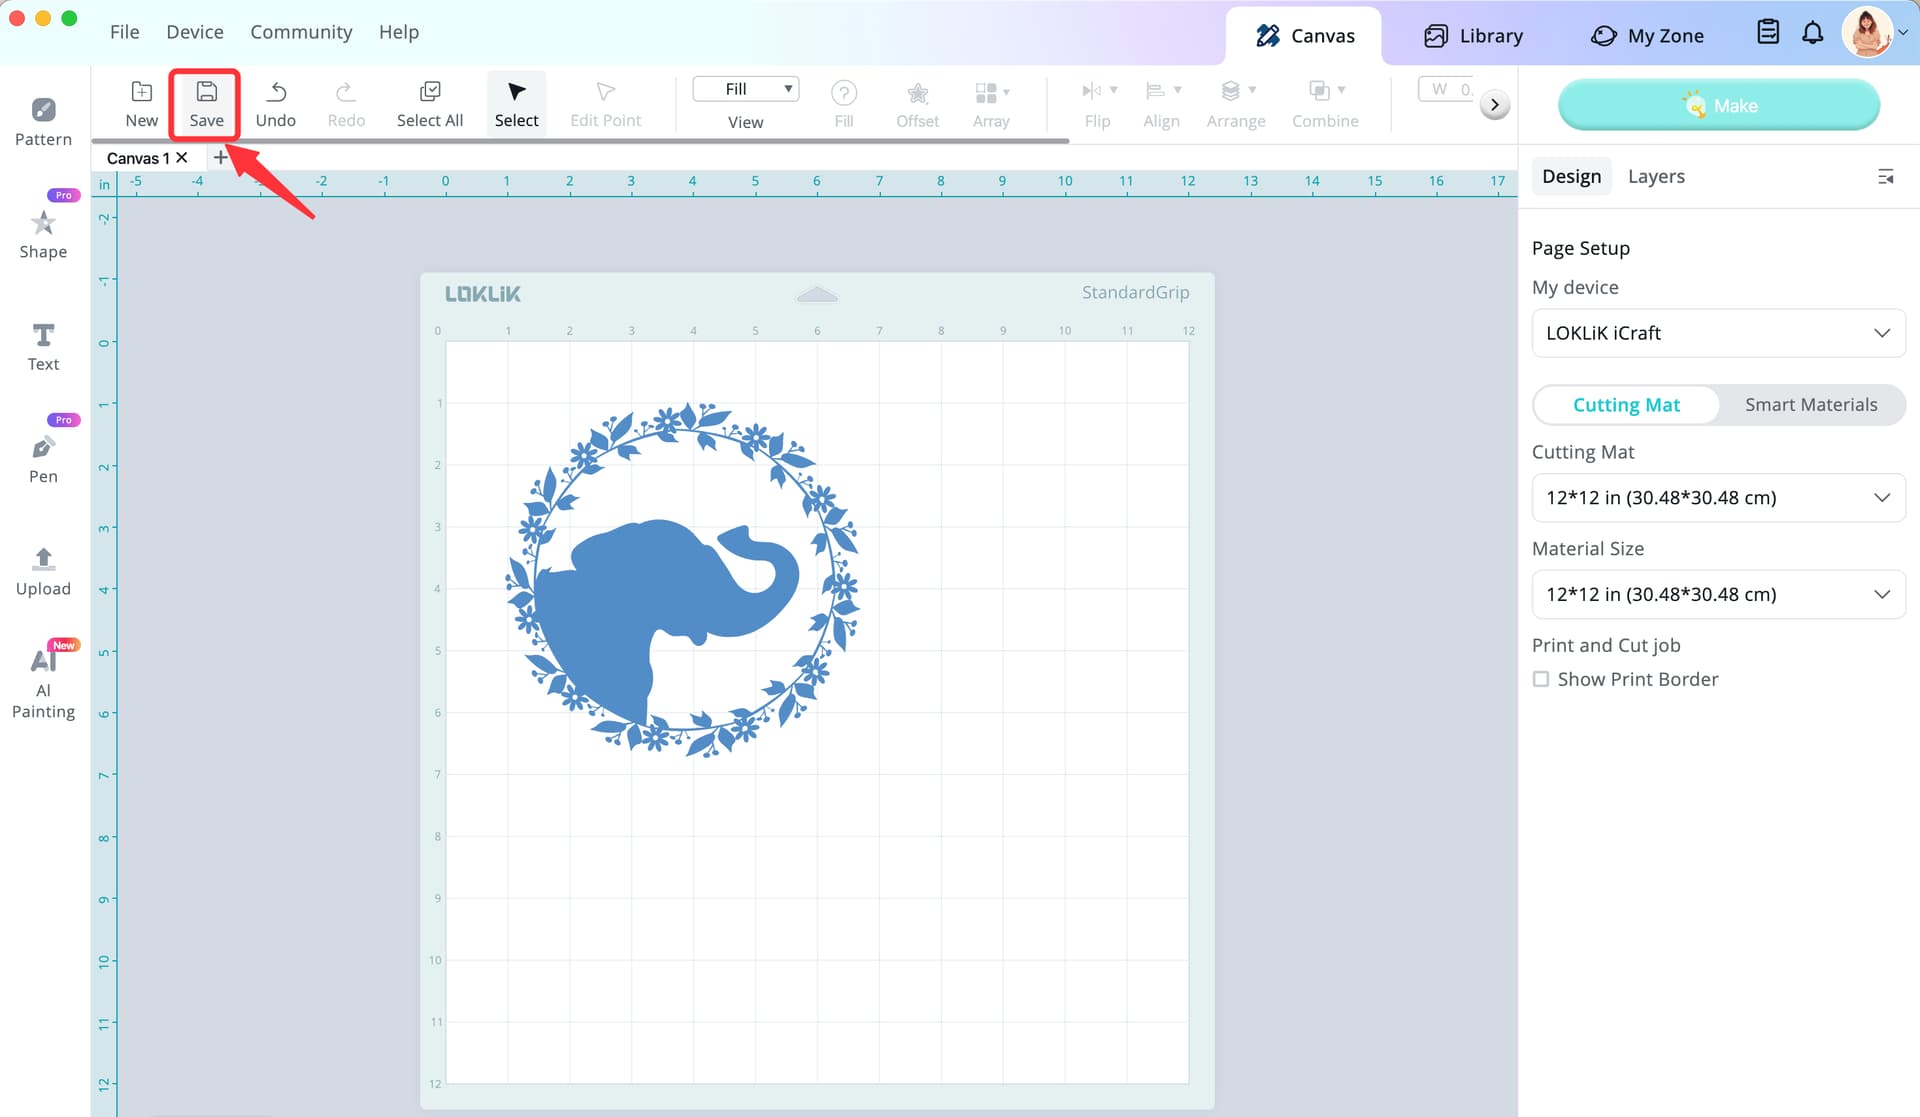Open the Layers tab
Viewport: 1920px width, 1117px height.
[1656, 176]
